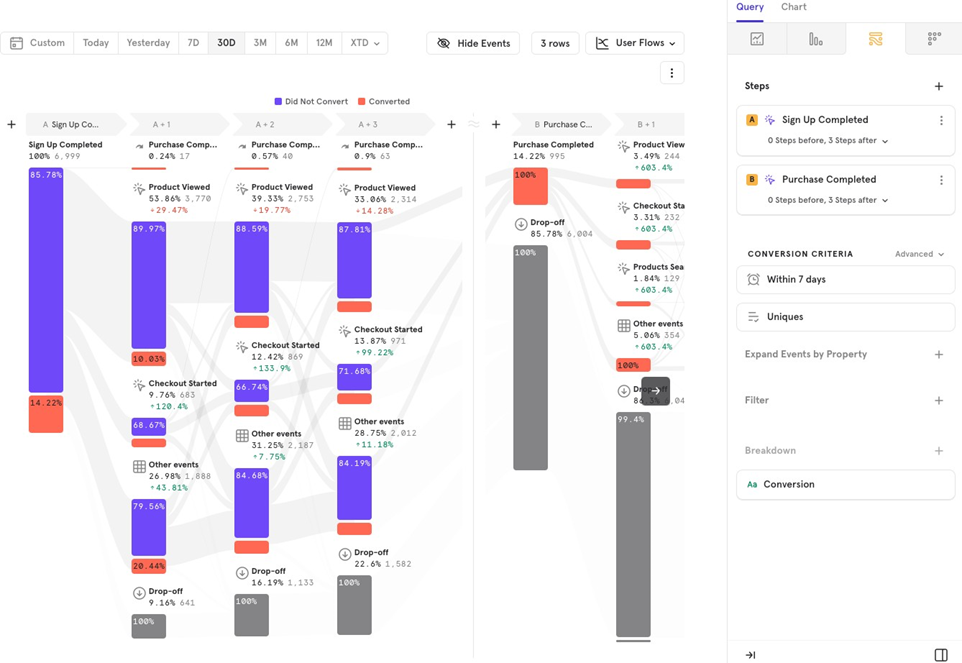Collapse the query panel using bottom arrow icon
962x663 pixels.
(x=750, y=655)
